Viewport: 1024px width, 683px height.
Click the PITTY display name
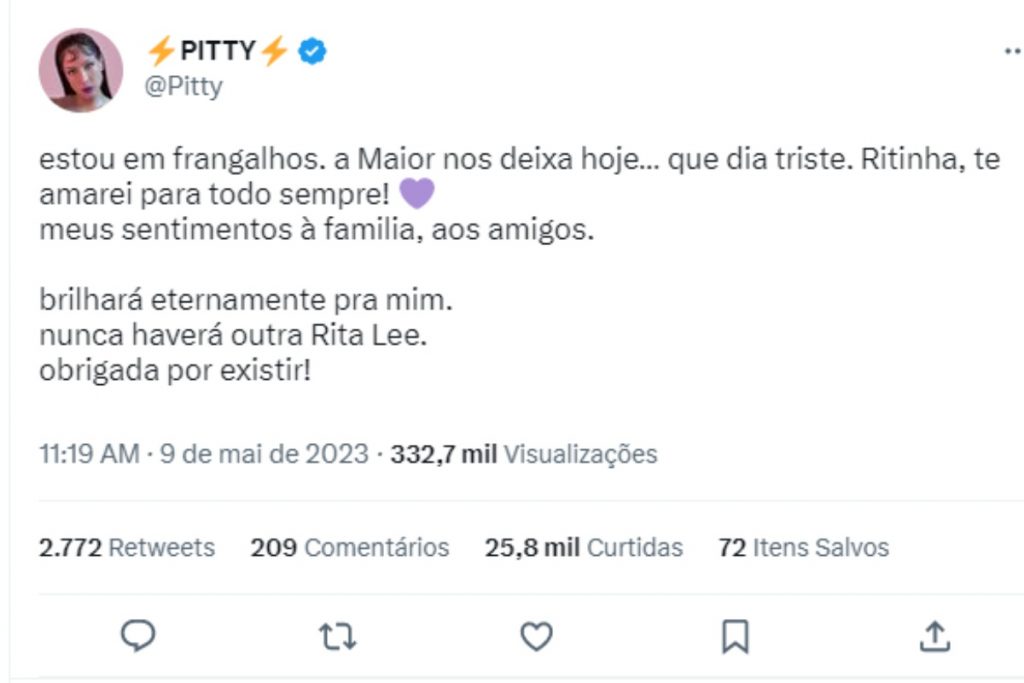click(218, 51)
